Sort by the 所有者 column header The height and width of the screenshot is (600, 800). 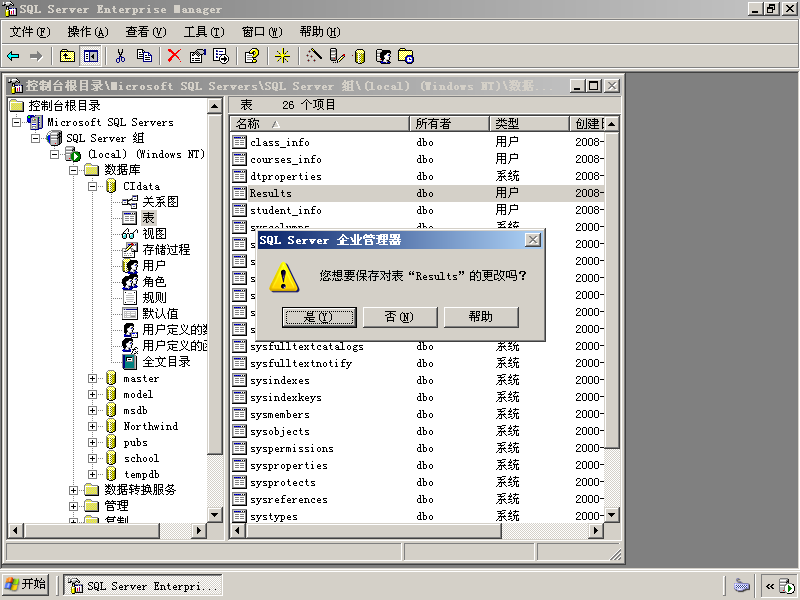(449, 123)
